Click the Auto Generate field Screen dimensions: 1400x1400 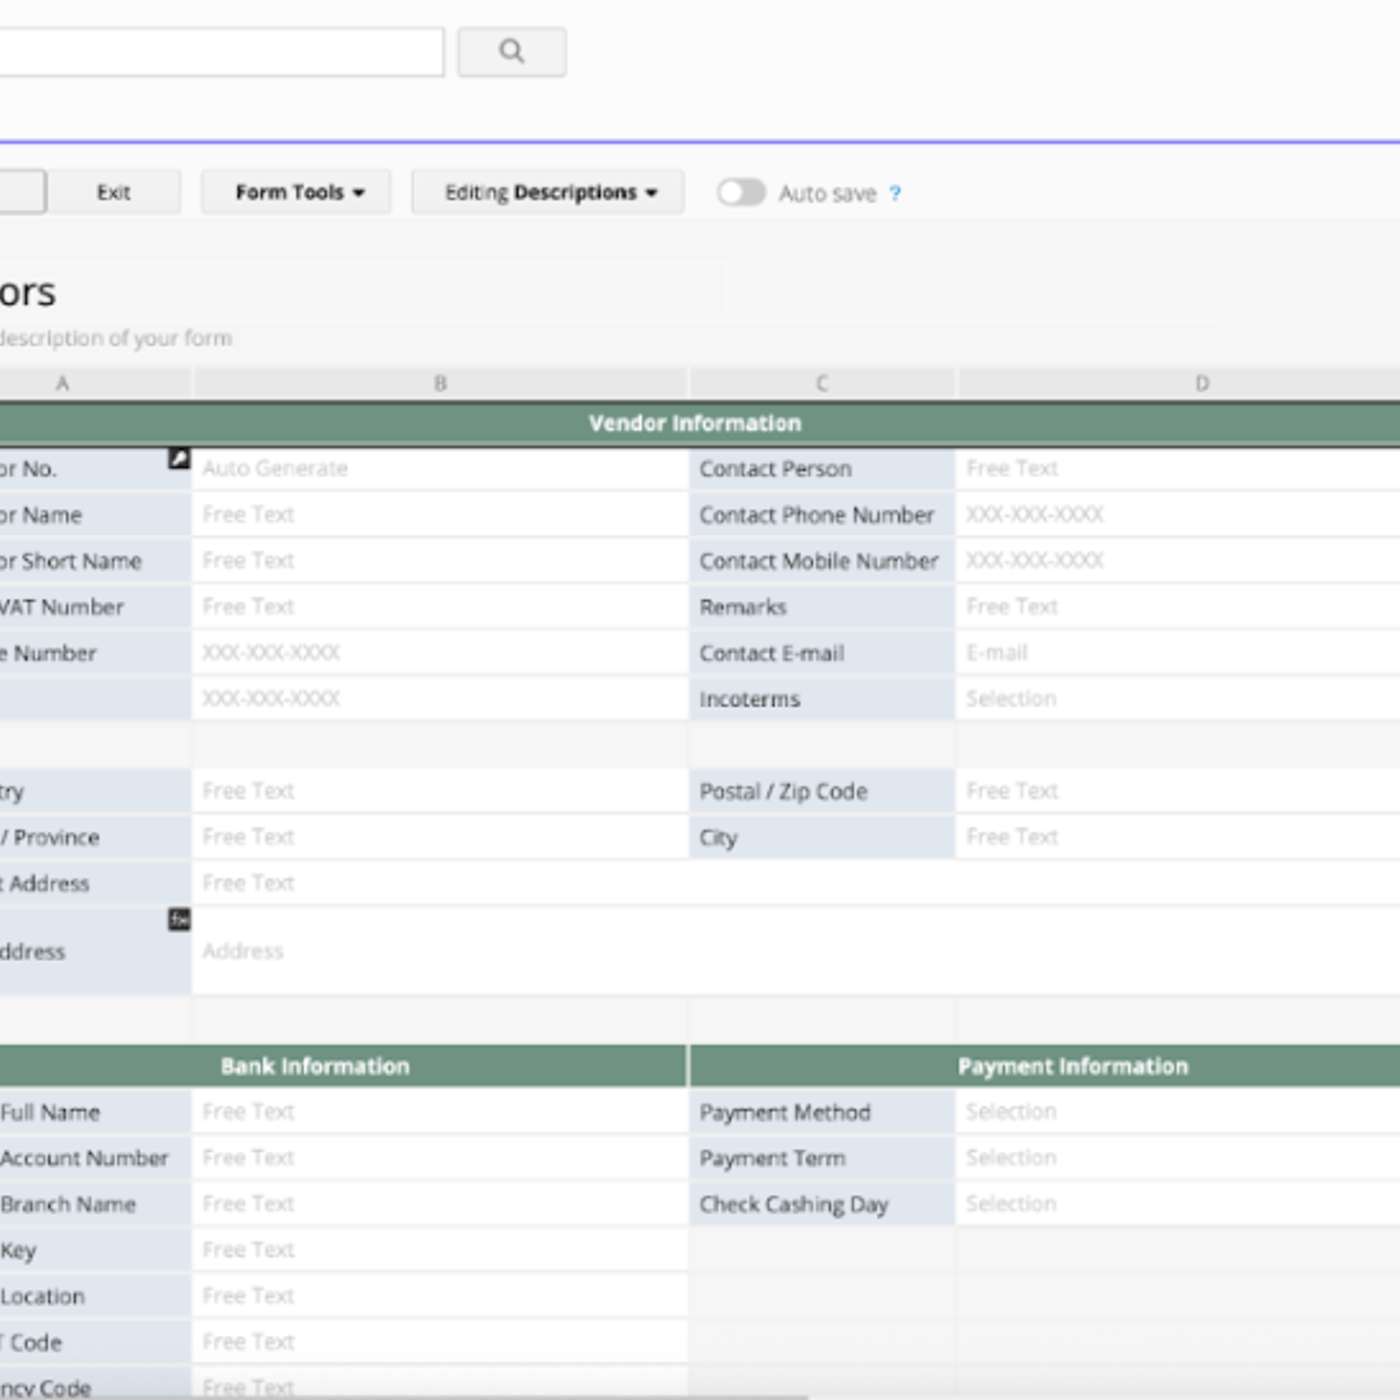[x=440, y=468]
